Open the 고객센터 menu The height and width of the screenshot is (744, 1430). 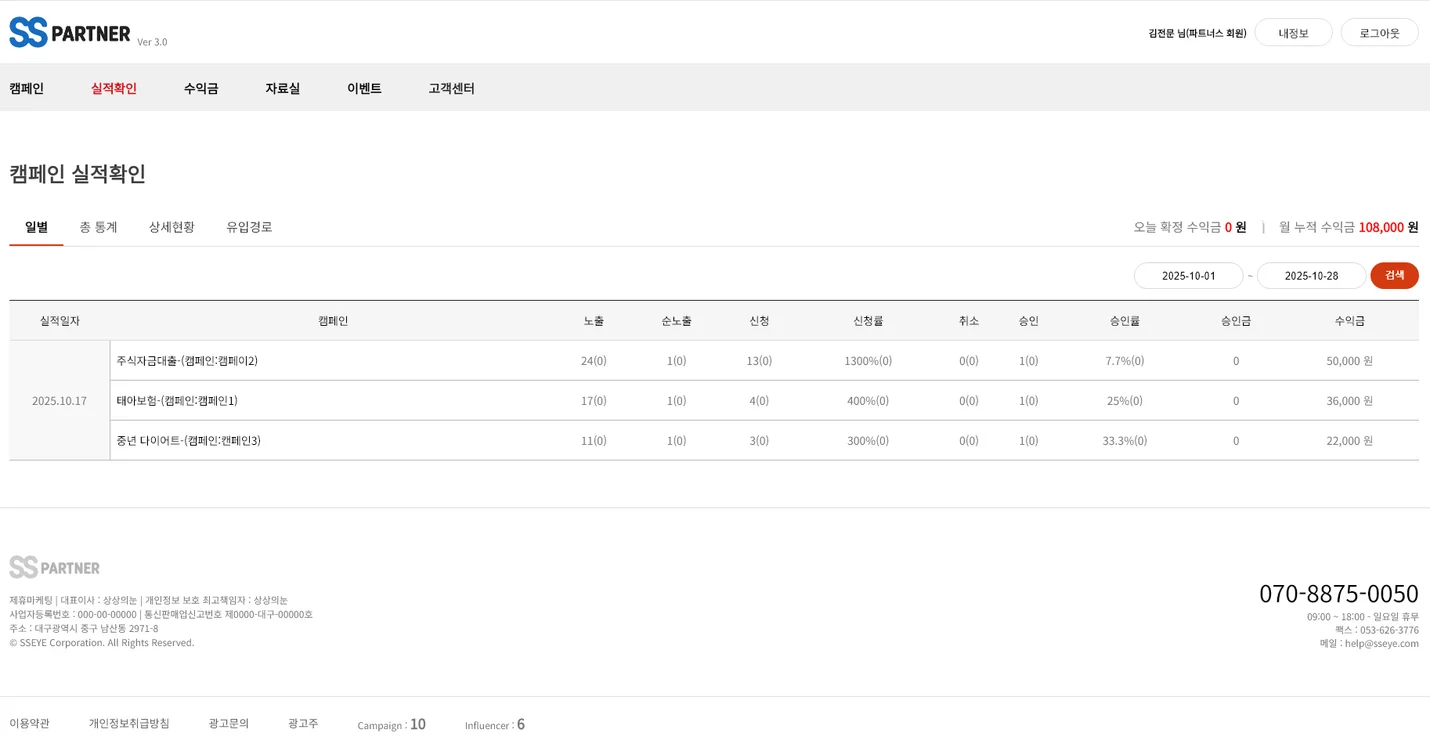[451, 88]
